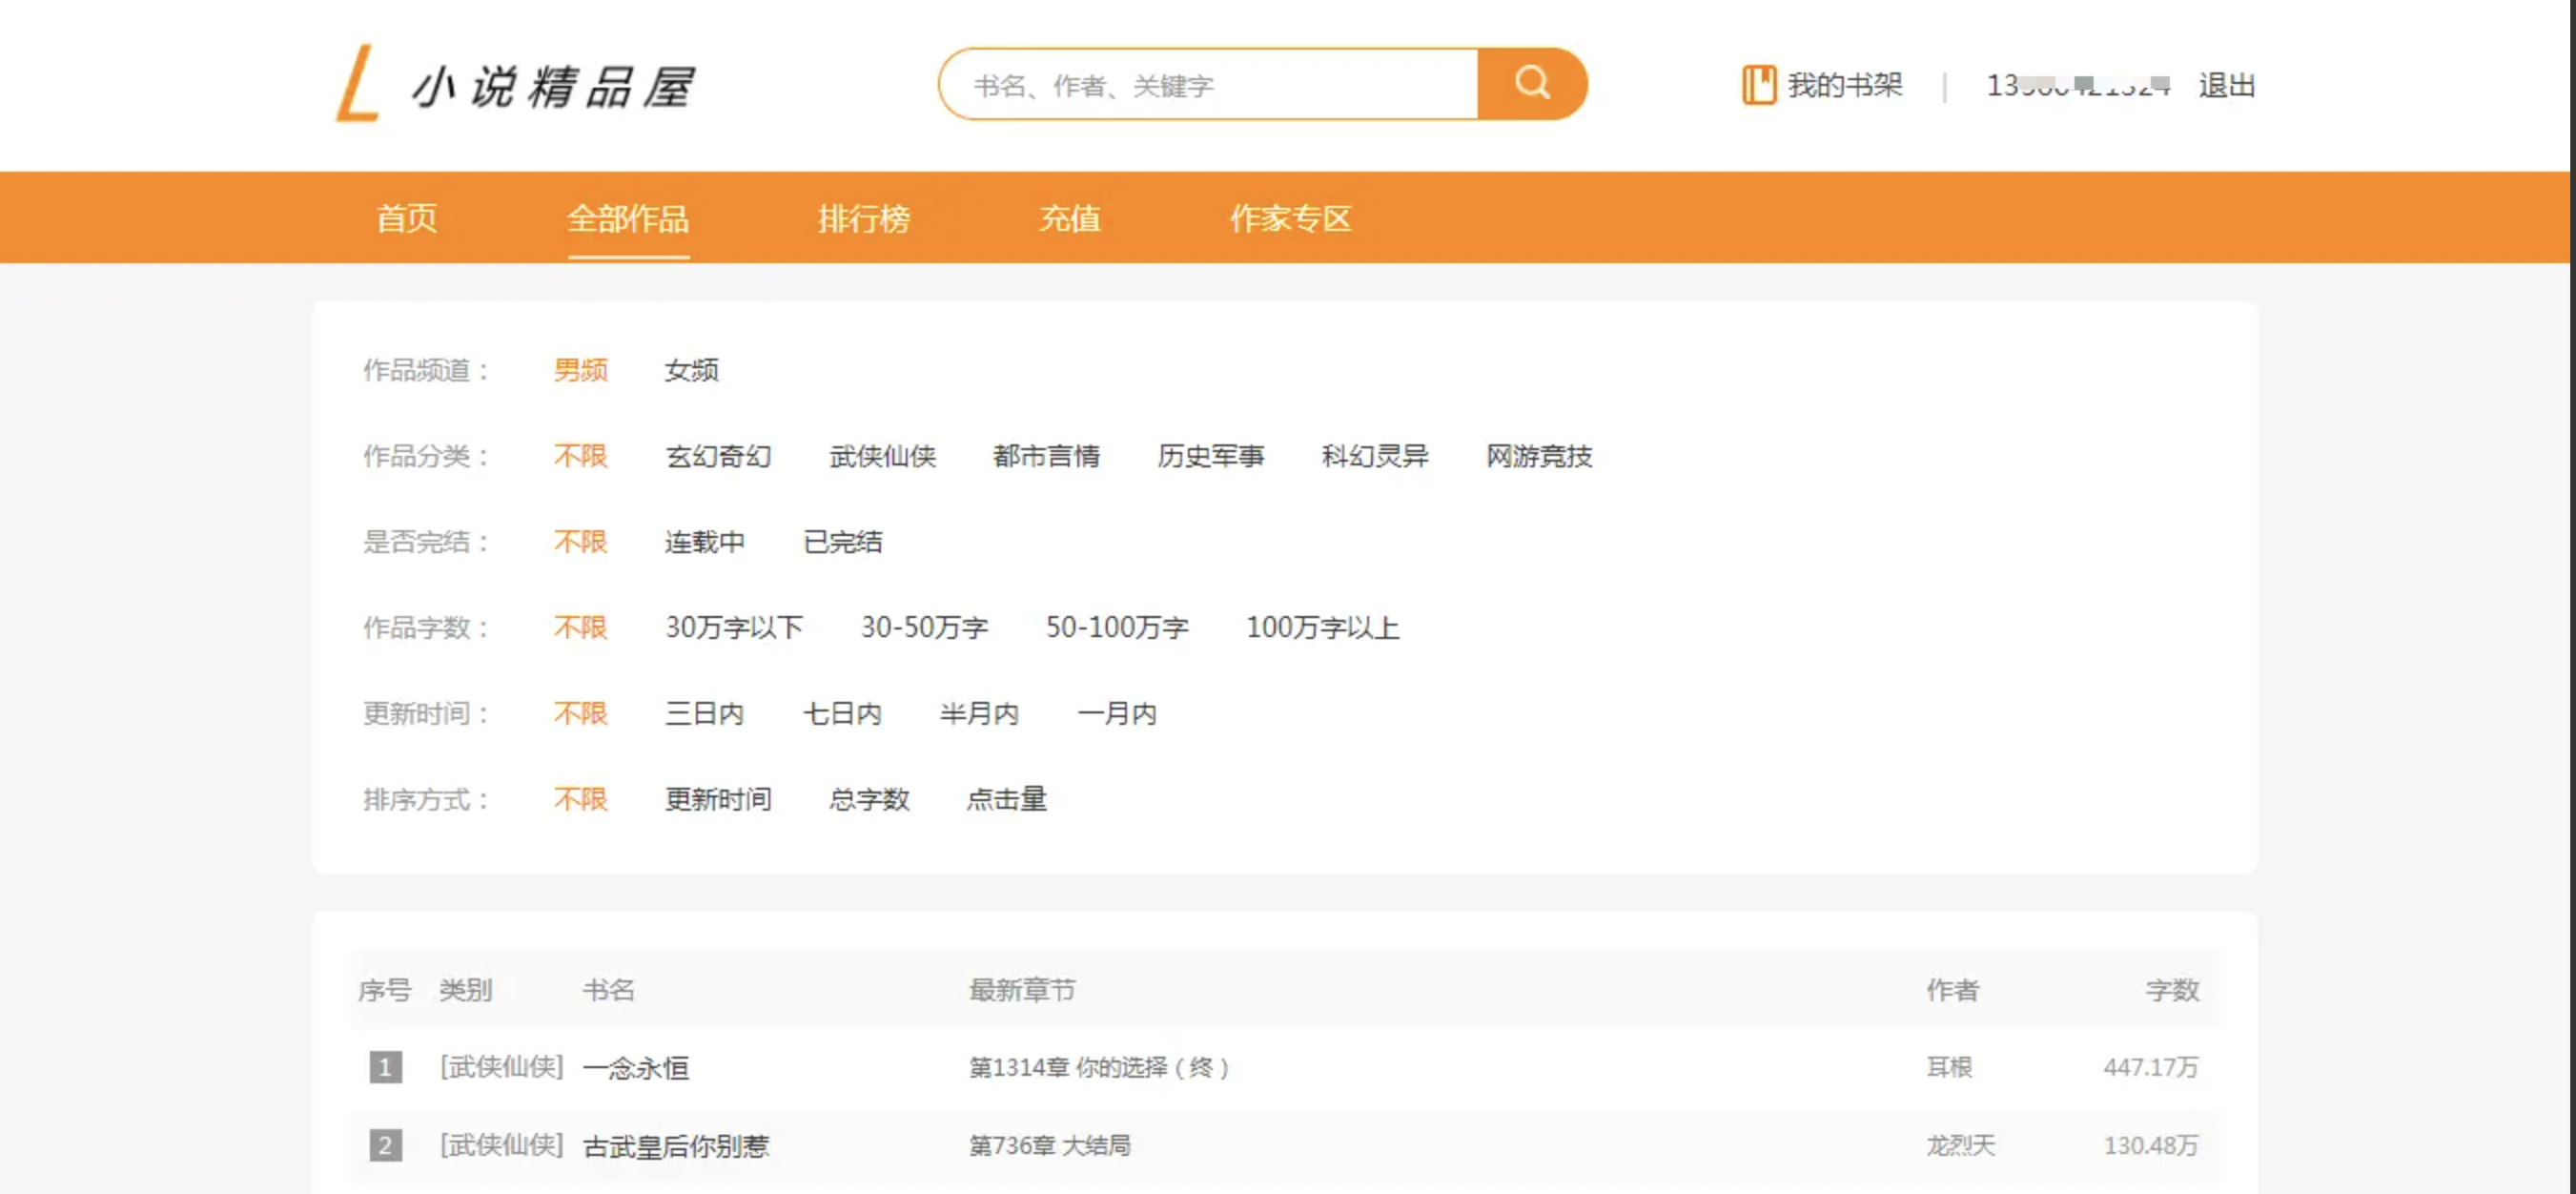Image resolution: width=2576 pixels, height=1194 pixels.
Task: Click author name 龙烈天
Action: pyautogui.click(x=1960, y=1146)
